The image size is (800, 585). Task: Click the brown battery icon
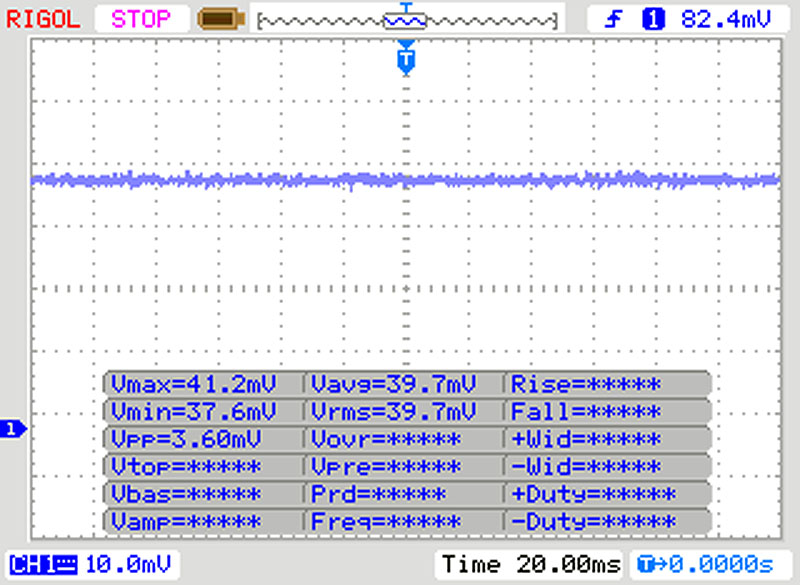coord(221,19)
